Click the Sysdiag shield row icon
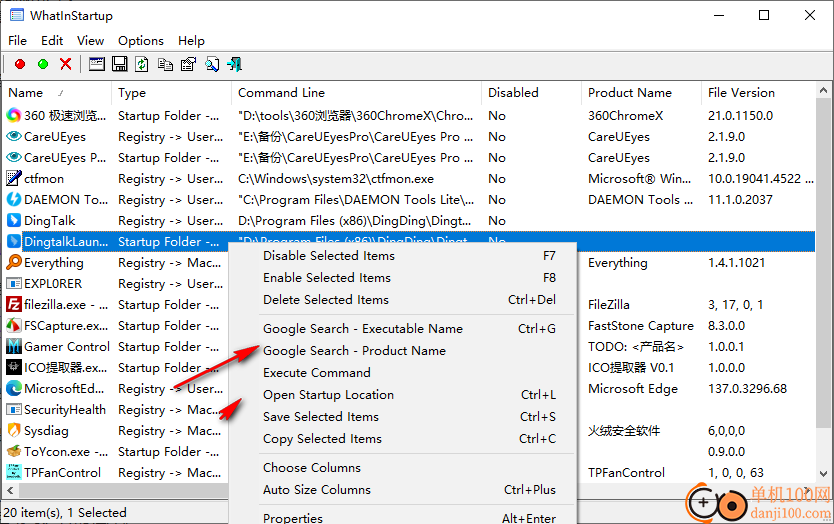This screenshot has width=834, height=524. [x=14, y=430]
